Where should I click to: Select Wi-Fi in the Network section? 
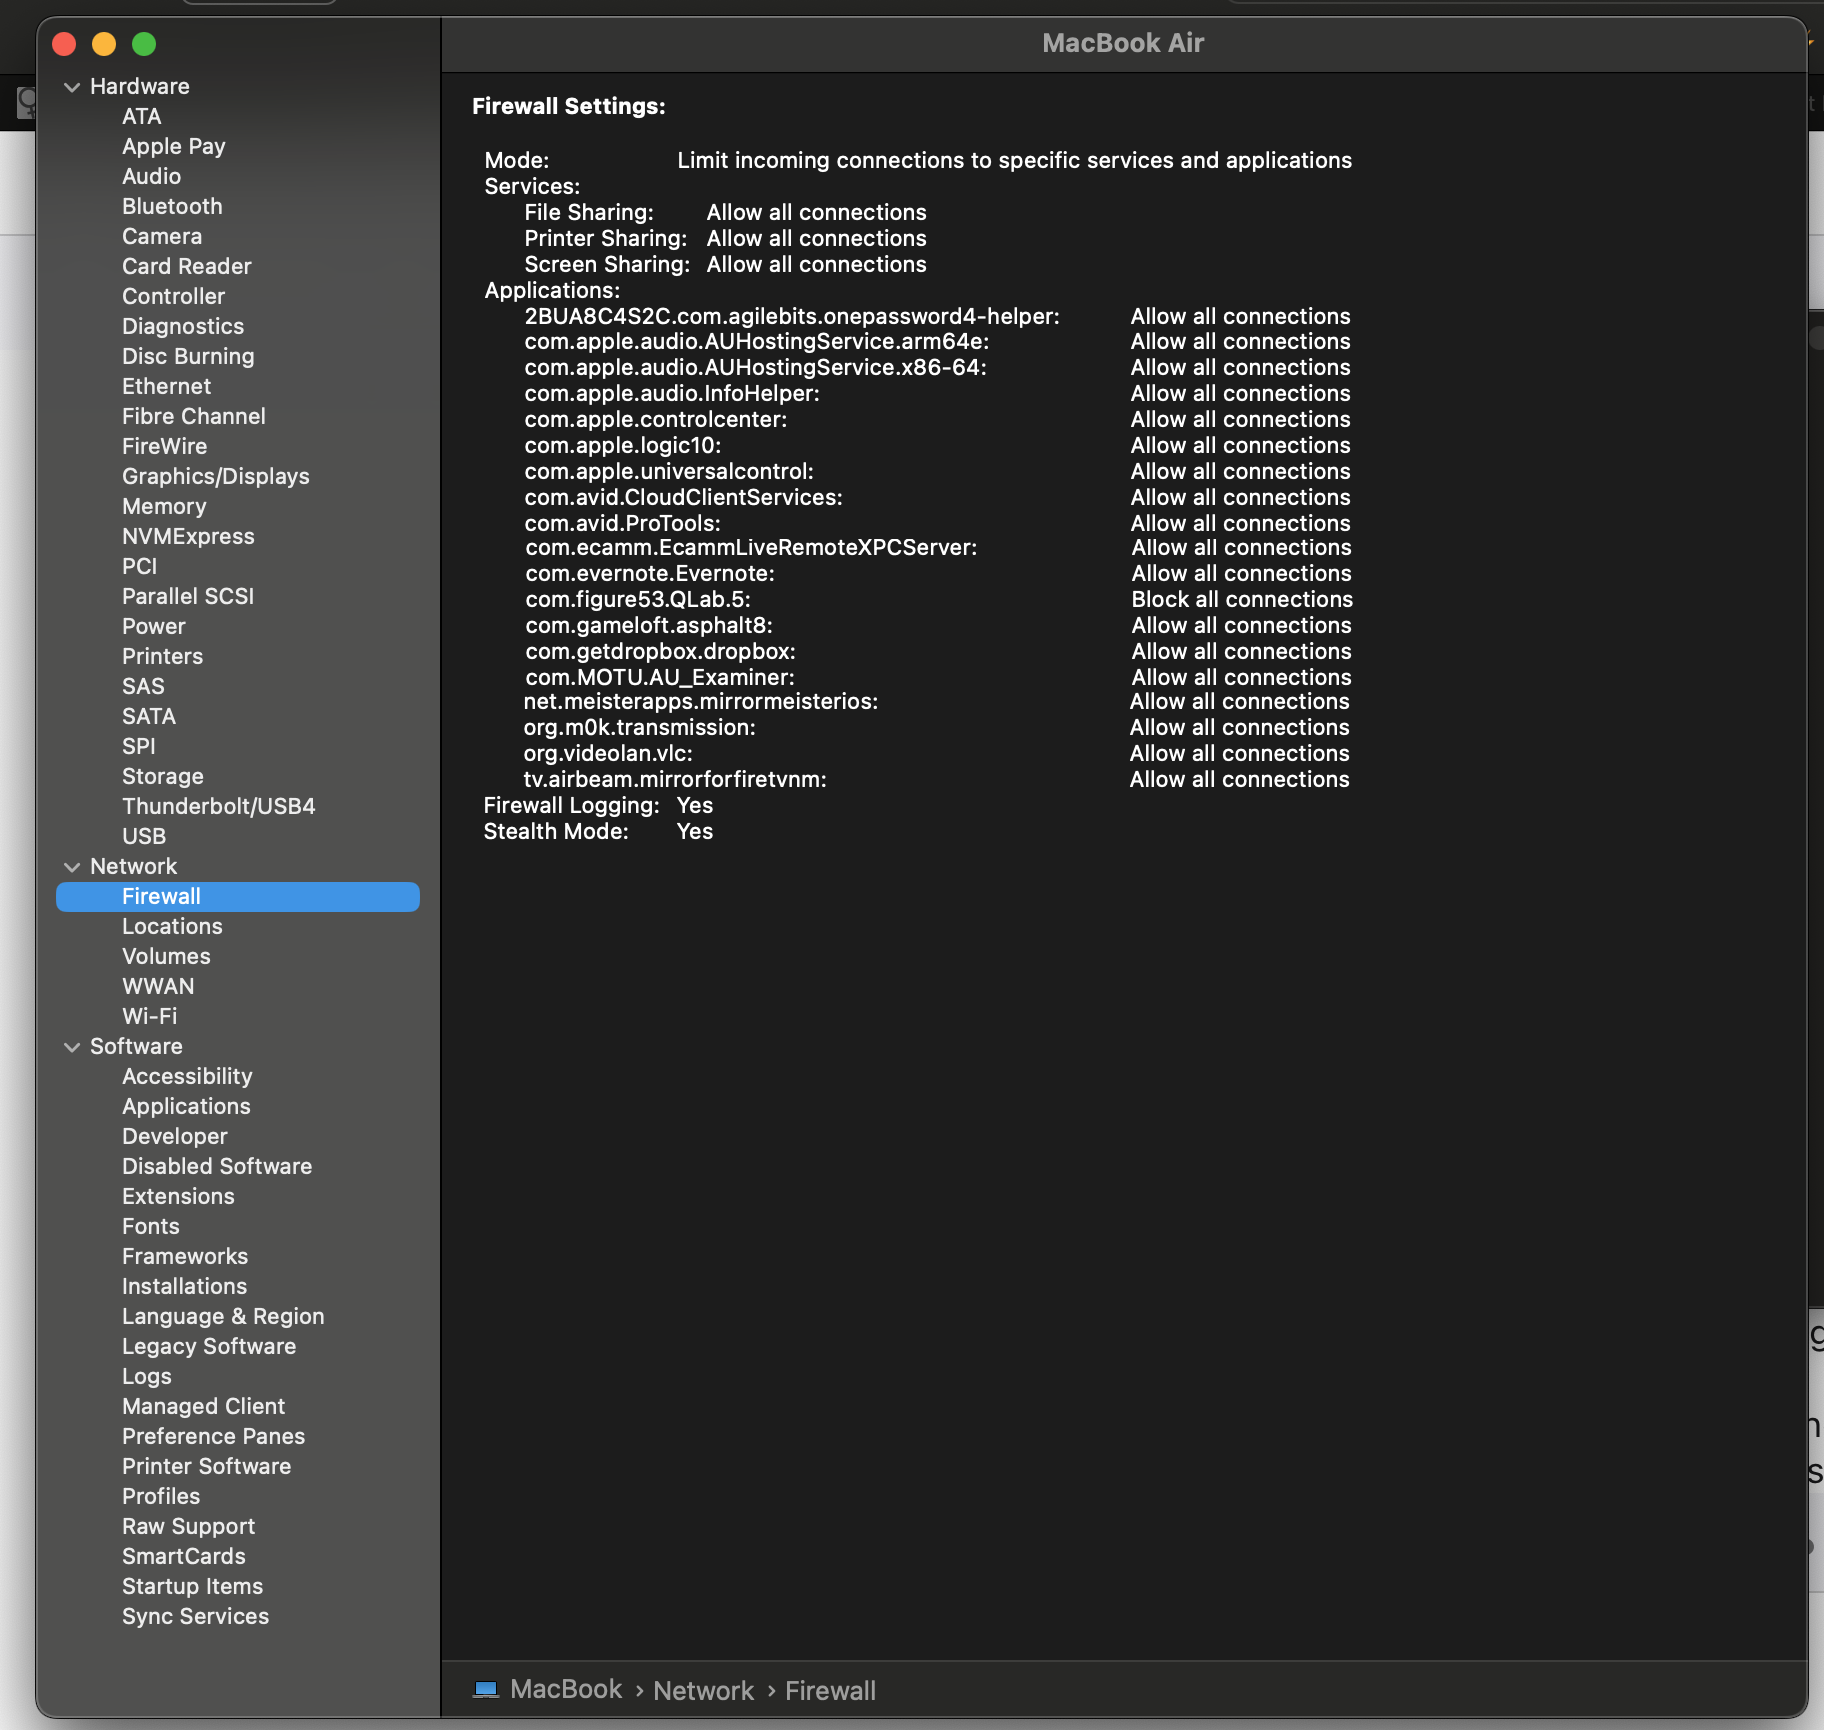149,1016
